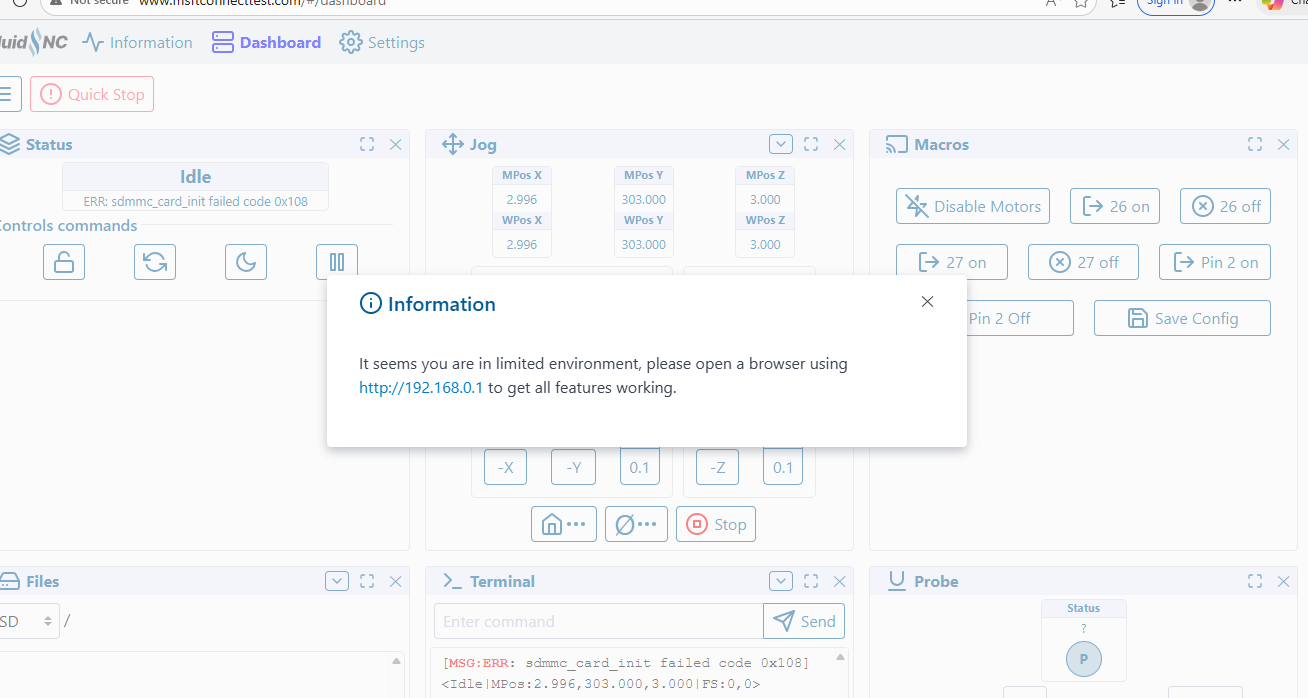
Task: Click the refresh reset icon in Status panel
Action: tap(155, 262)
